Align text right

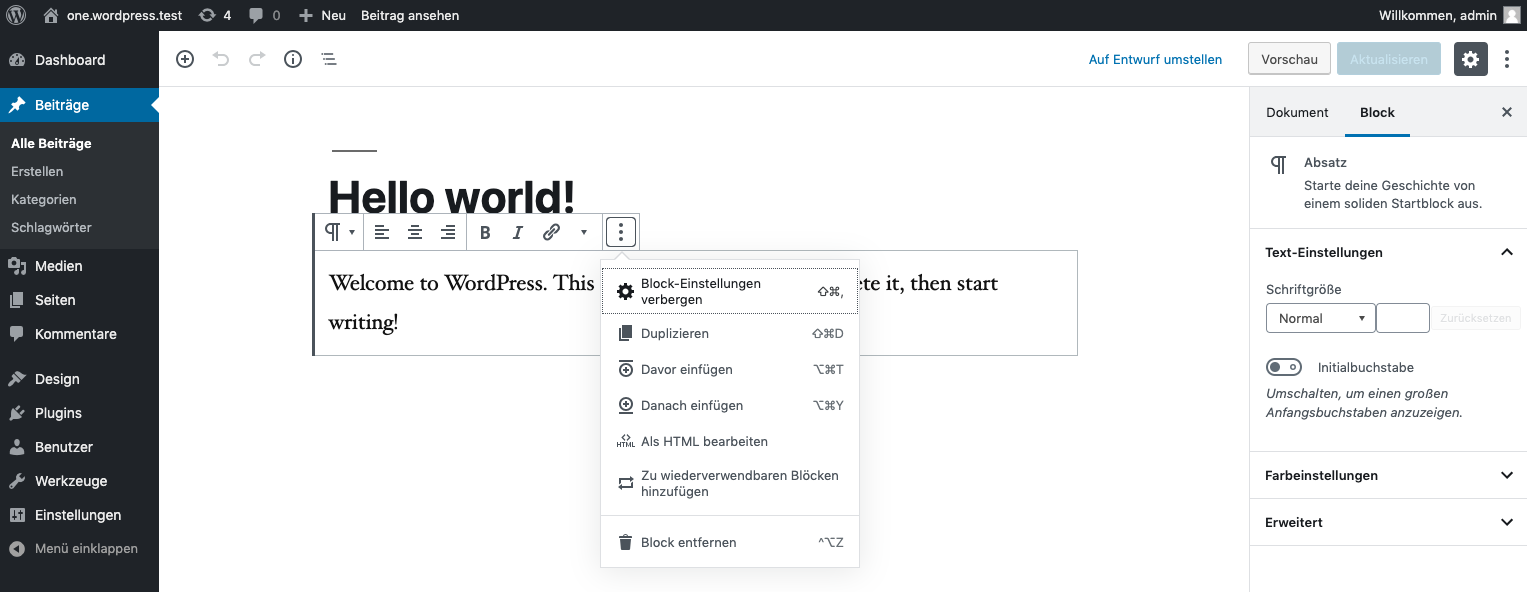pyautogui.click(x=448, y=232)
